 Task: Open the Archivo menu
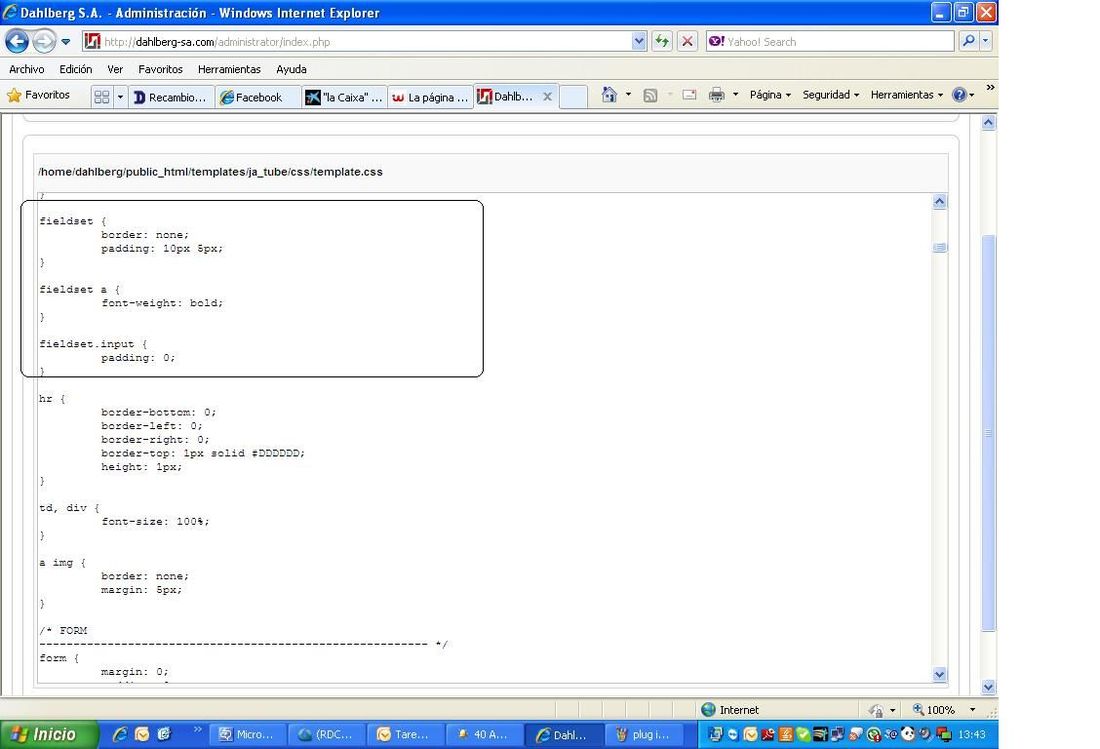click(x=27, y=69)
